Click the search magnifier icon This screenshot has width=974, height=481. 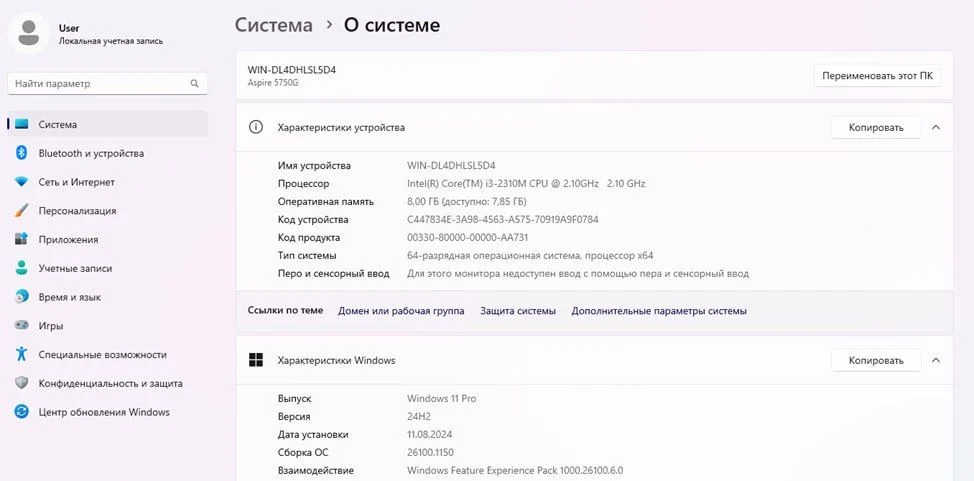point(194,83)
